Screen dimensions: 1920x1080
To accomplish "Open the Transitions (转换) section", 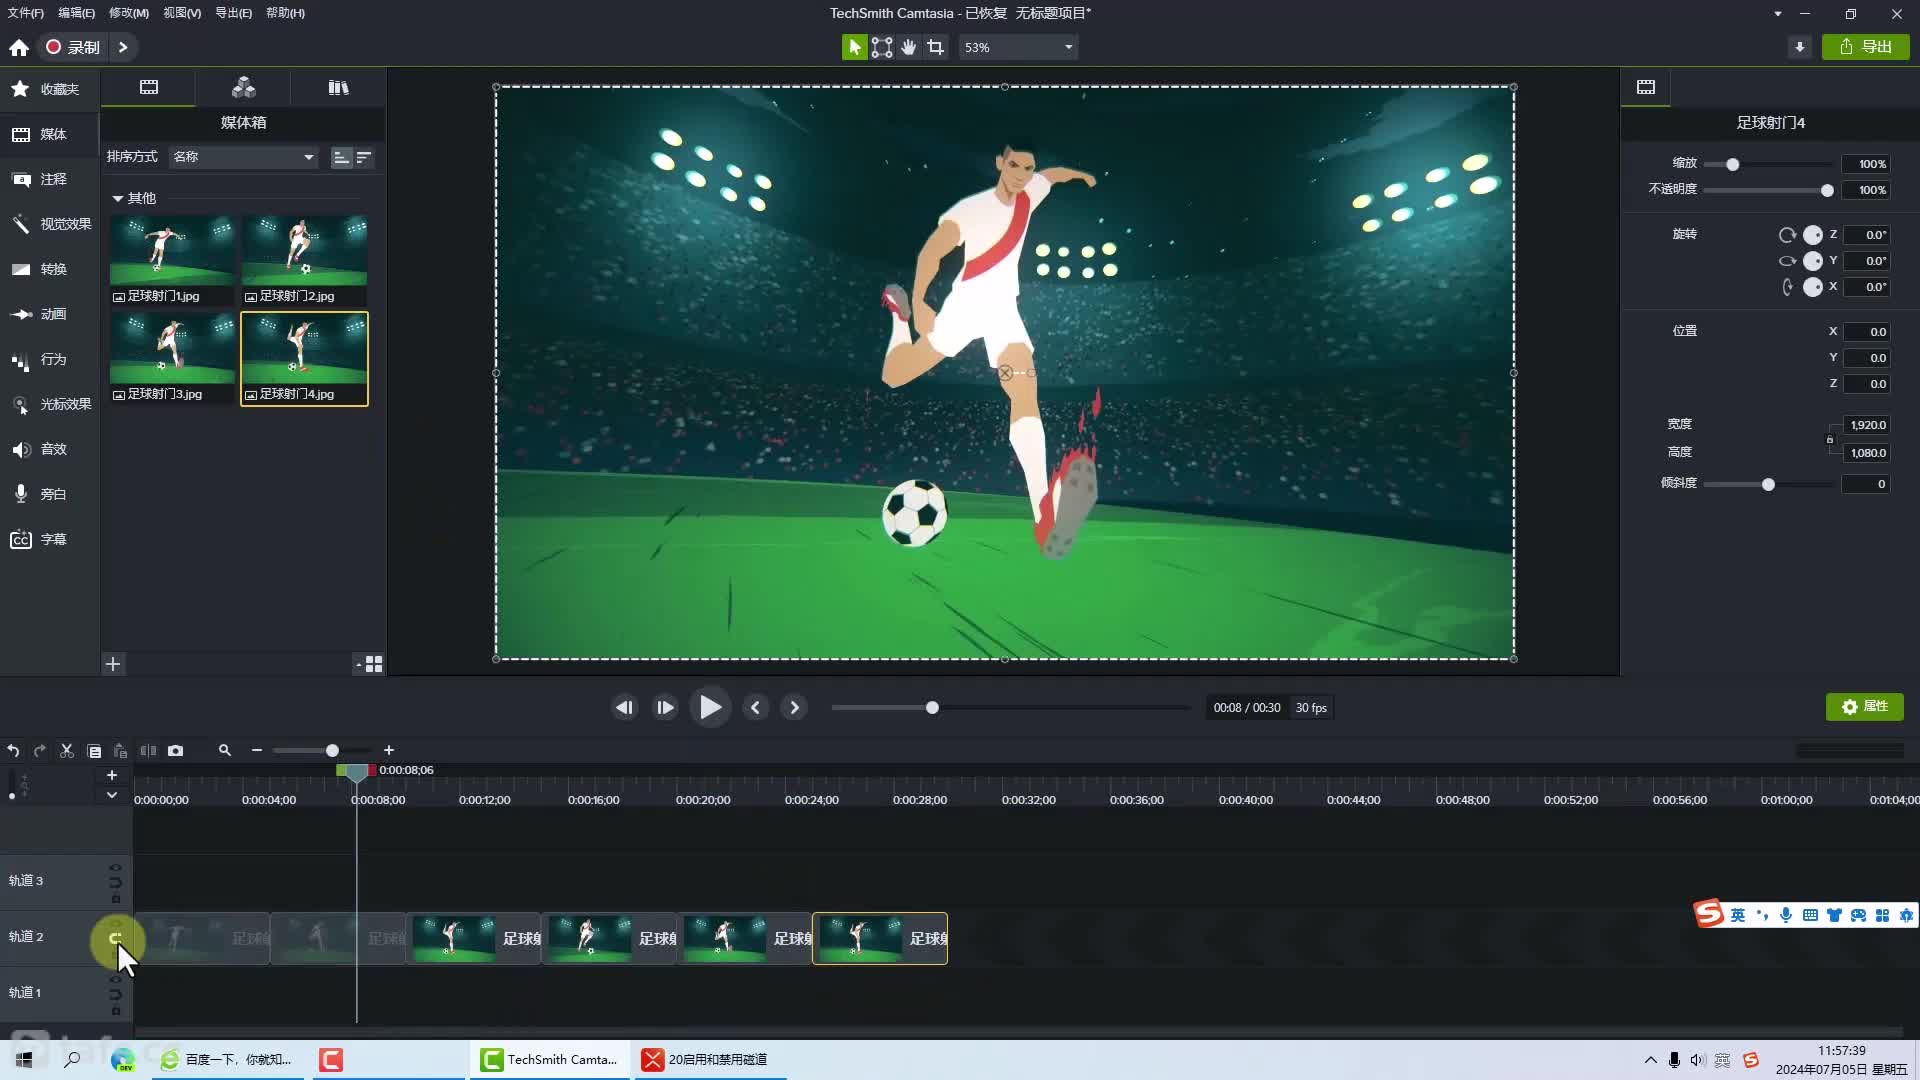I will click(x=50, y=269).
